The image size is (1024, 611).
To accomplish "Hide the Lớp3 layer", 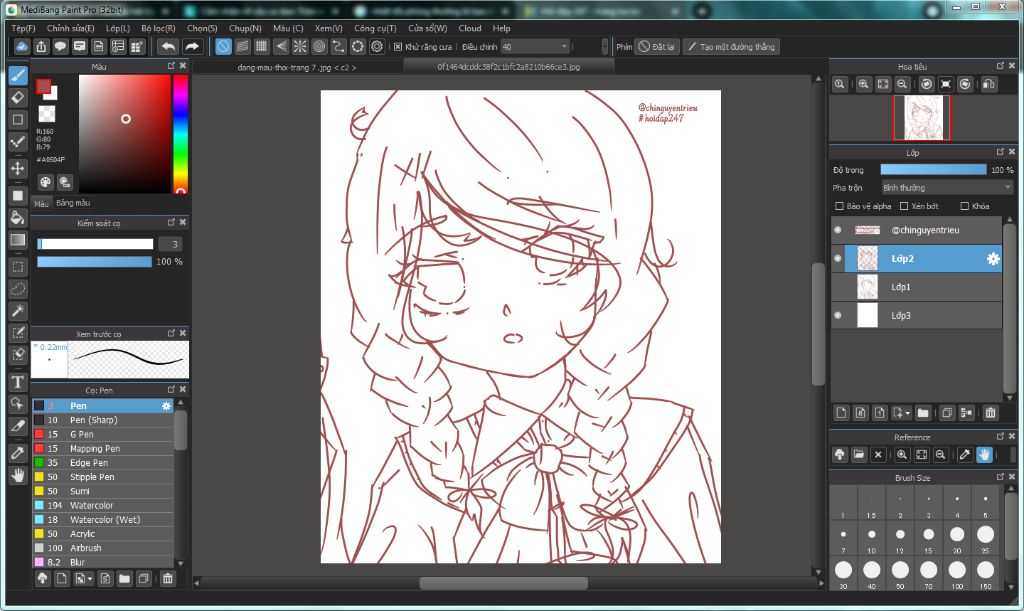I will pyautogui.click(x=838, y=315).
